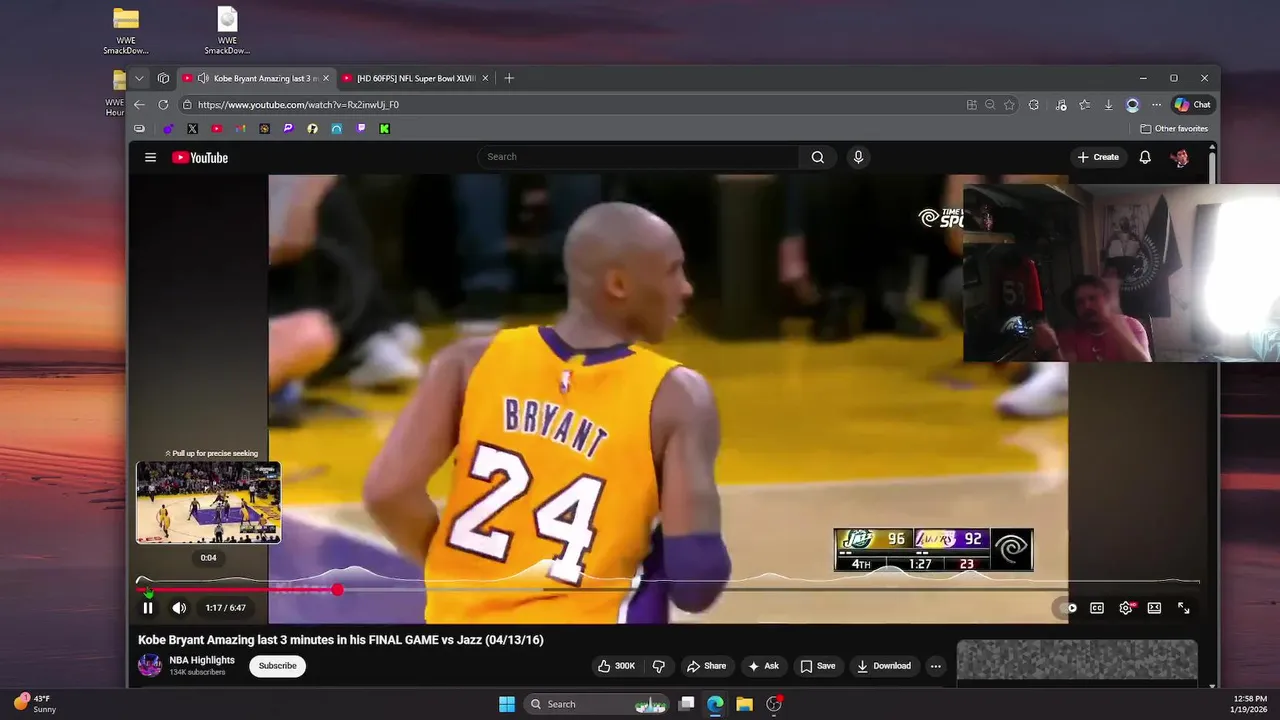This screenshot has width=1280, height=720.
Task: Share the Kobe Bryant video
Action: 706,666
